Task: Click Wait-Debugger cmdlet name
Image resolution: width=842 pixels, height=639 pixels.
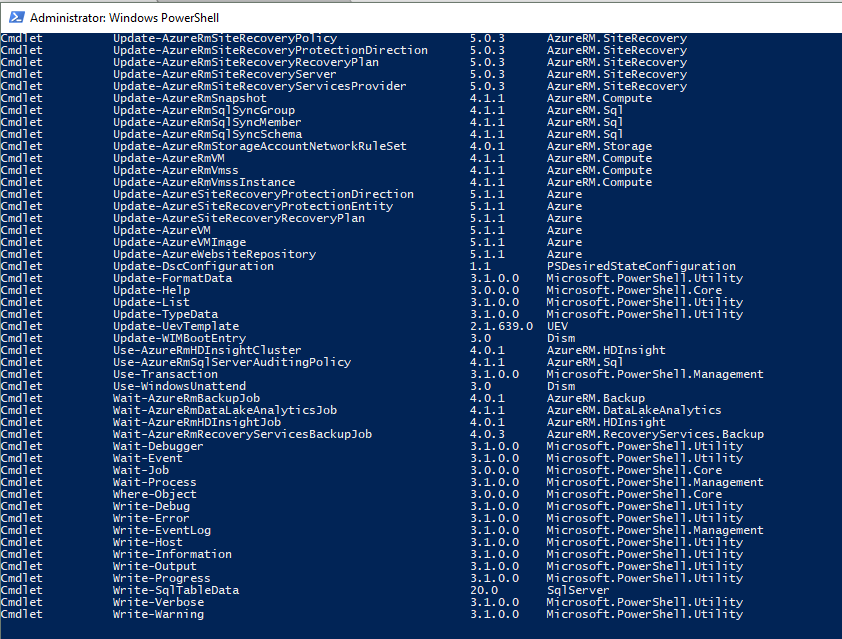Action: pos(158,446)
